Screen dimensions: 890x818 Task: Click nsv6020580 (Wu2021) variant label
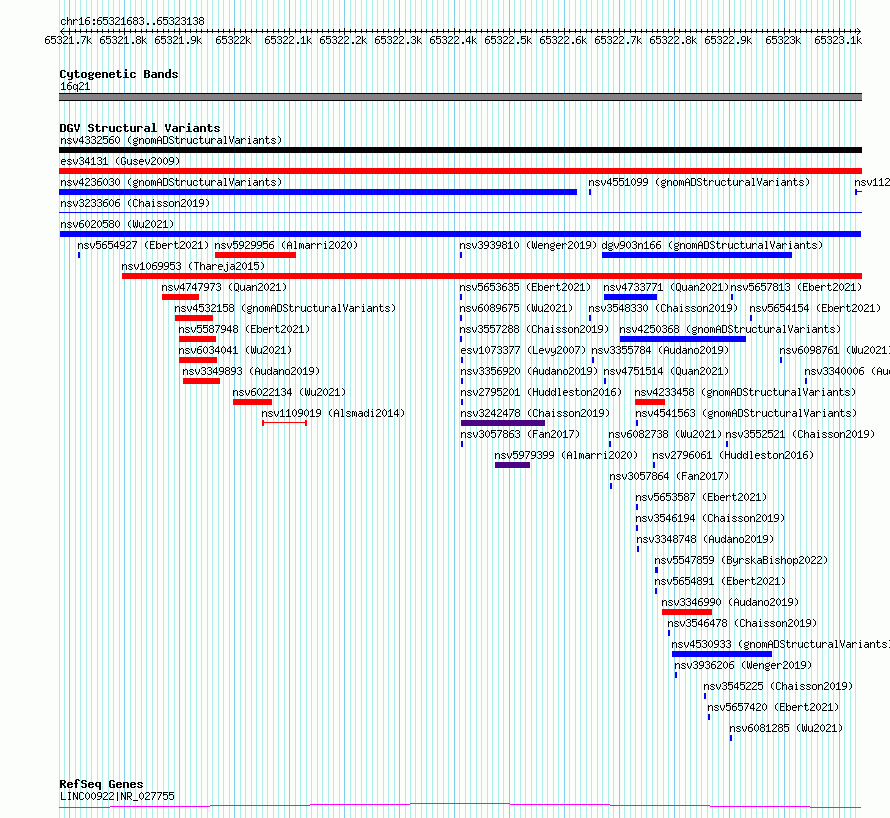(117, 224)
